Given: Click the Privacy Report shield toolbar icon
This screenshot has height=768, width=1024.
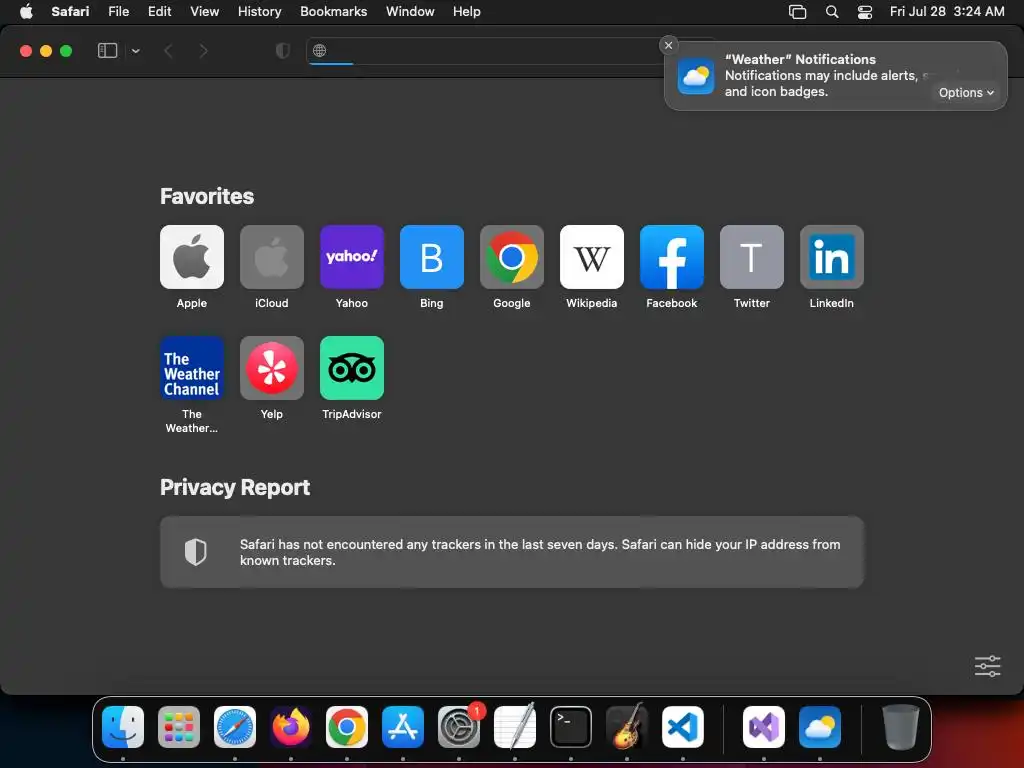Looking at the screenshot, I should point(282,51).
